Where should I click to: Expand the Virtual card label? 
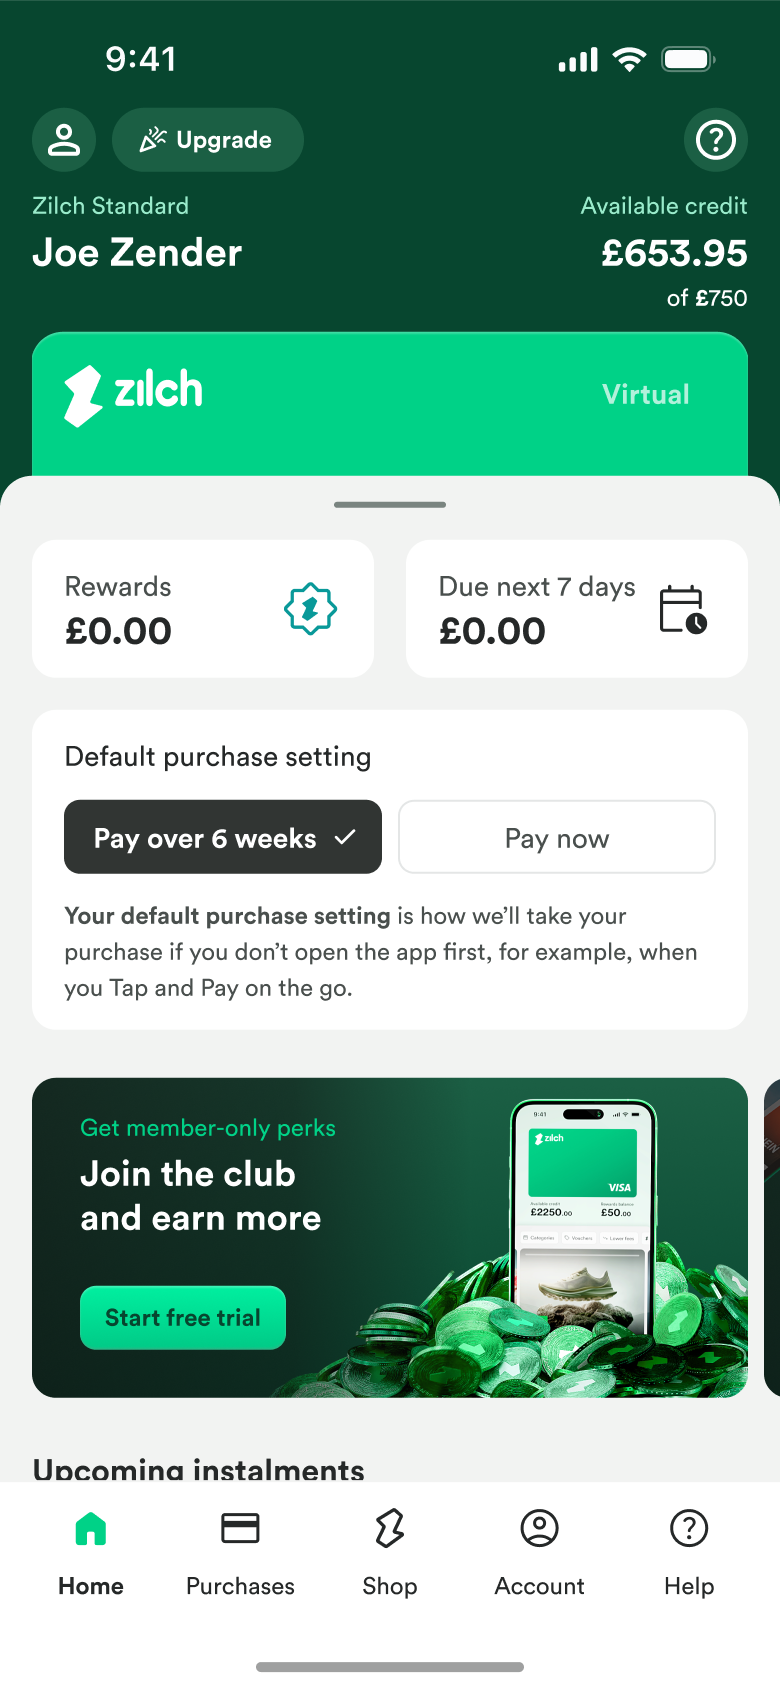(x=646, y=394)
